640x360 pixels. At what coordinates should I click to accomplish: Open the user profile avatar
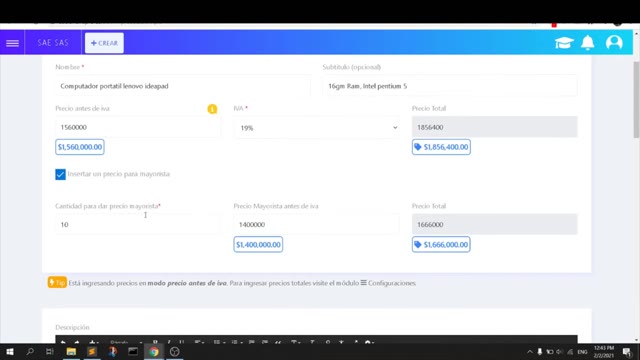[x=614, y=42]
